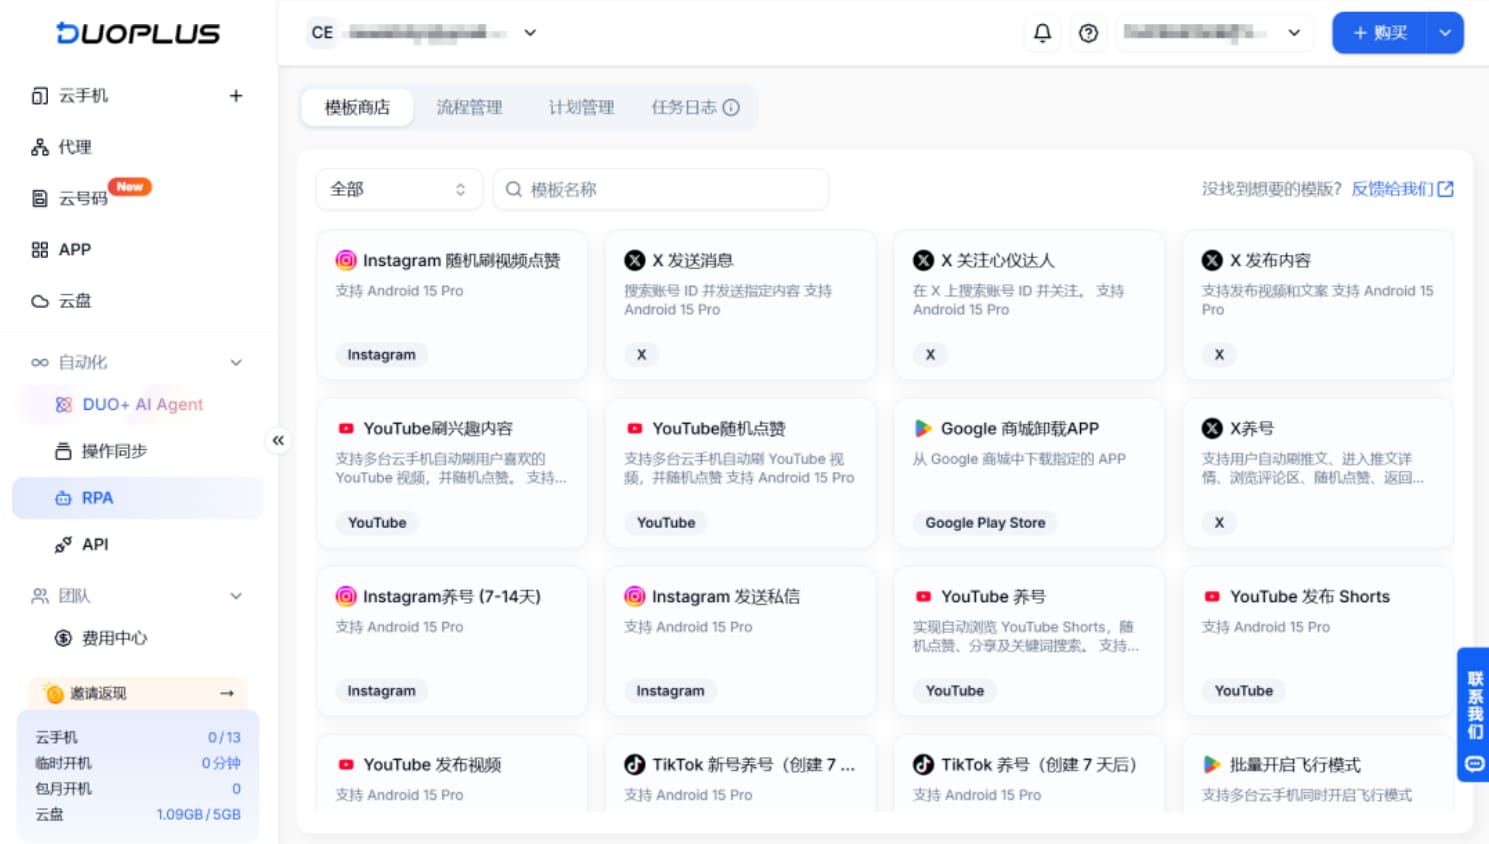Click the info icon beside 任务日志

[x=731, y=107]
